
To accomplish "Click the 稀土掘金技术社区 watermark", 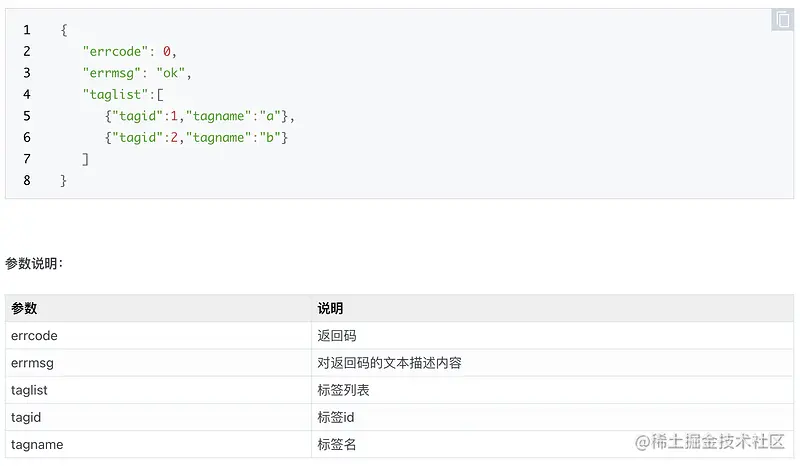I will [711, 441].
